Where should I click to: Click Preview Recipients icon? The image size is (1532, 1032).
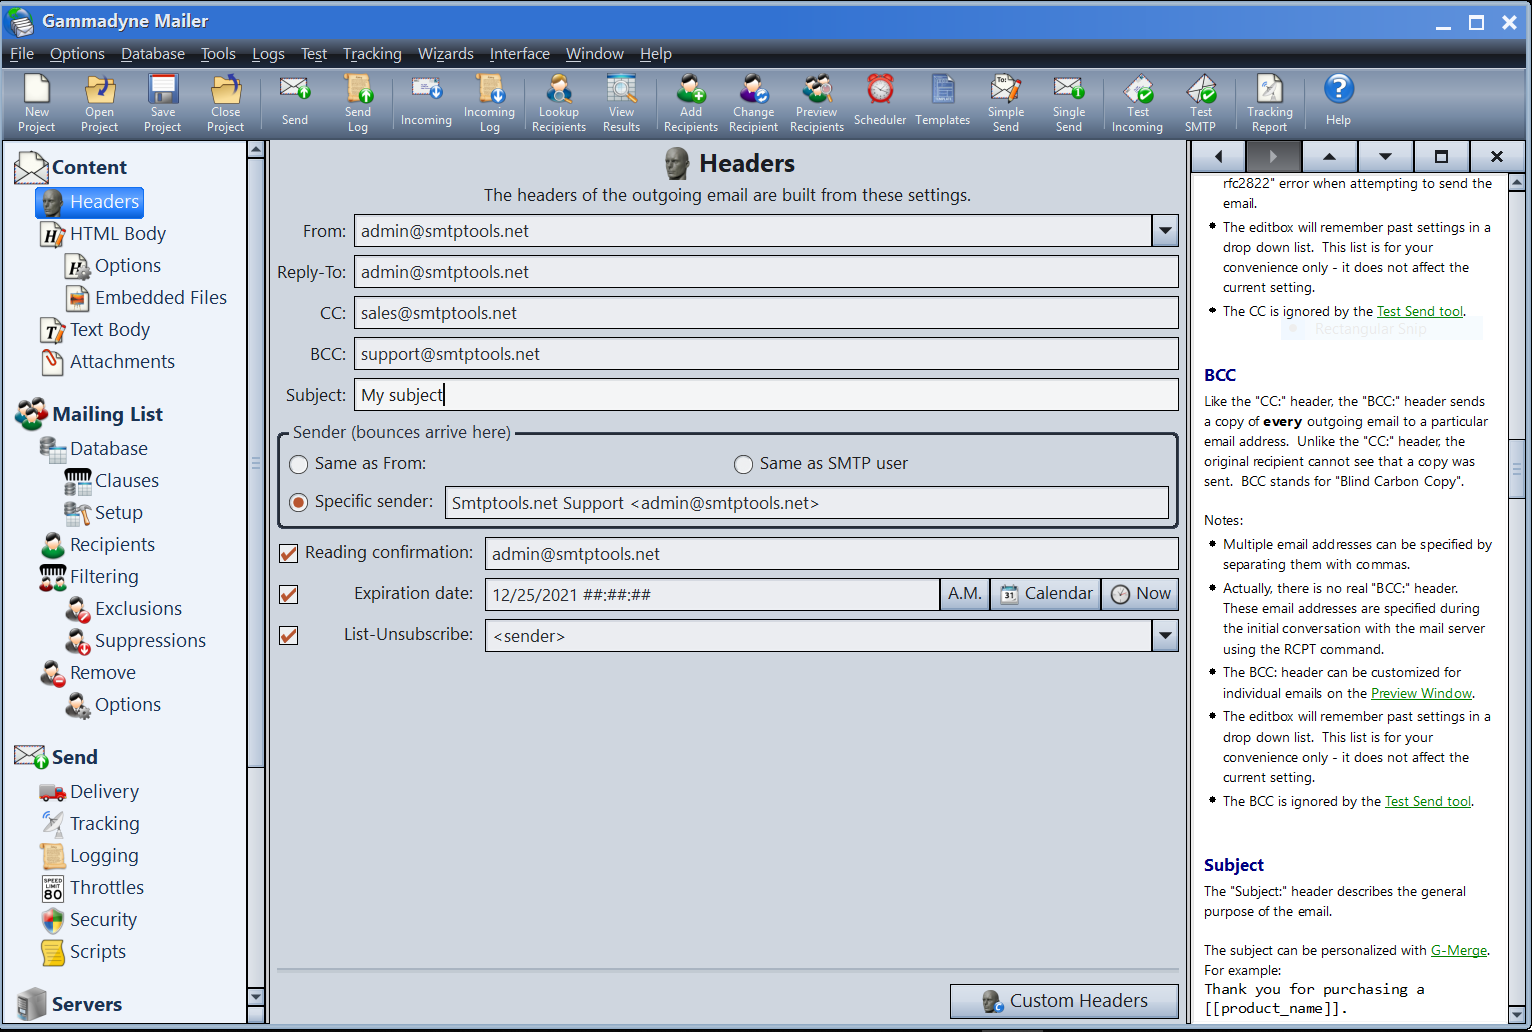817,103
